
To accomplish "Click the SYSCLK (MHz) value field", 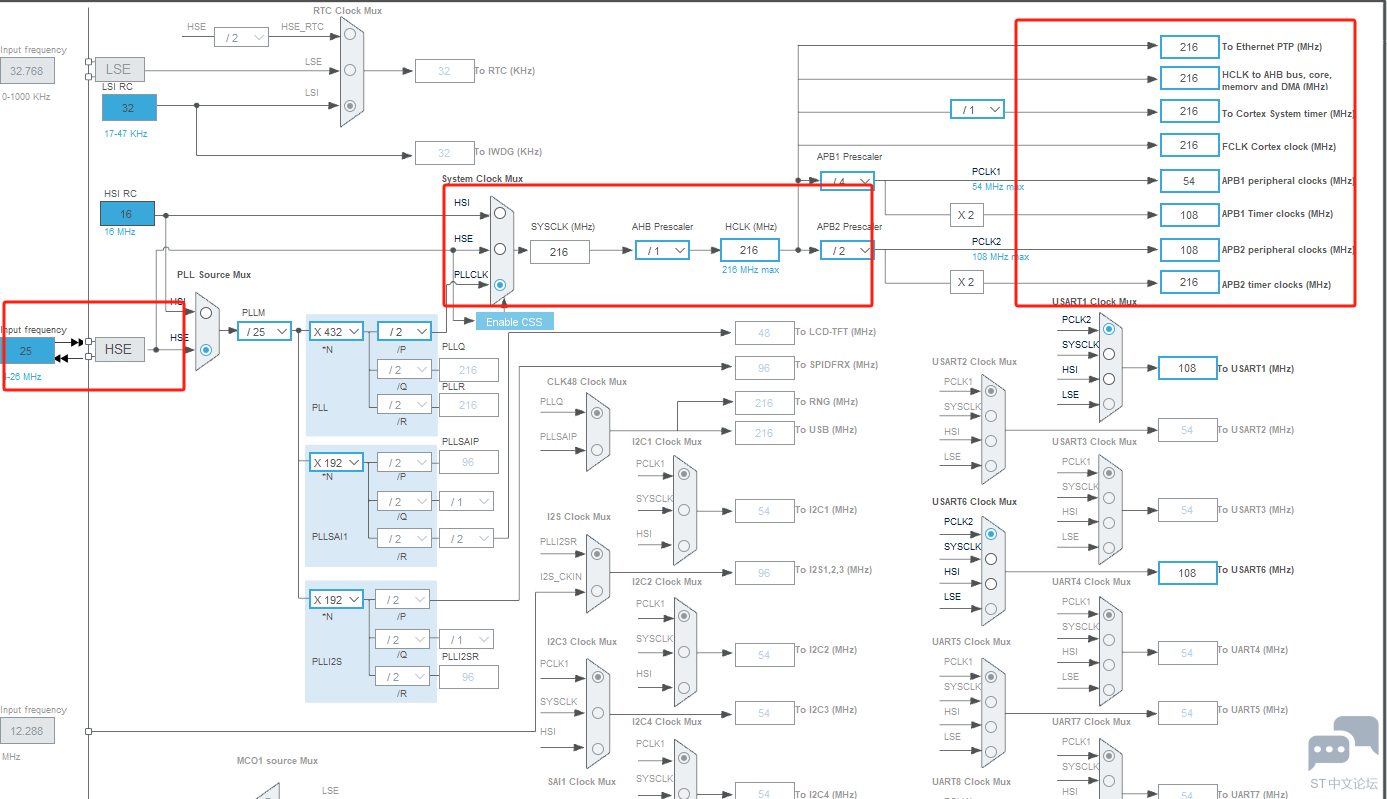I will click(559, 252).
